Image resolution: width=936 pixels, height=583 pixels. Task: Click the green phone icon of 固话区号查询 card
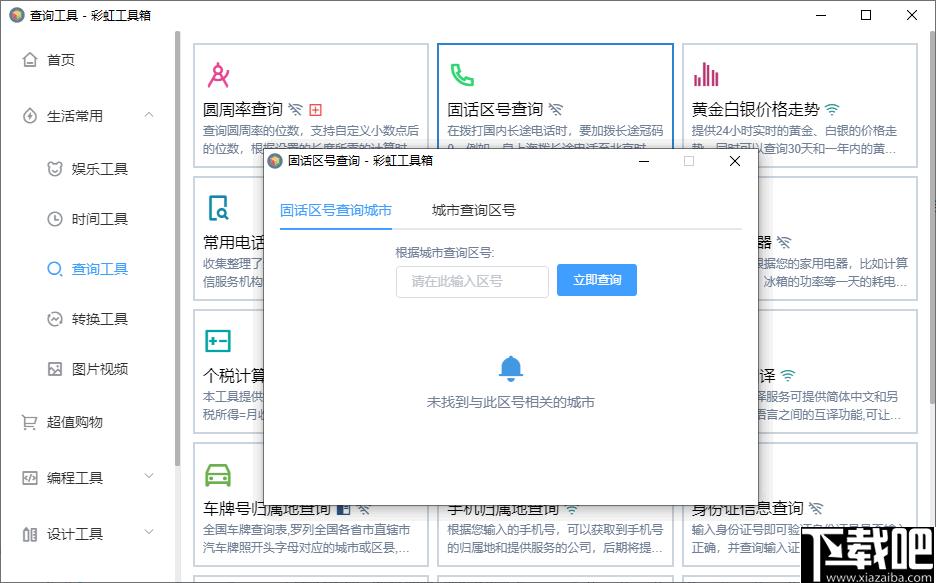coord(462,75)
